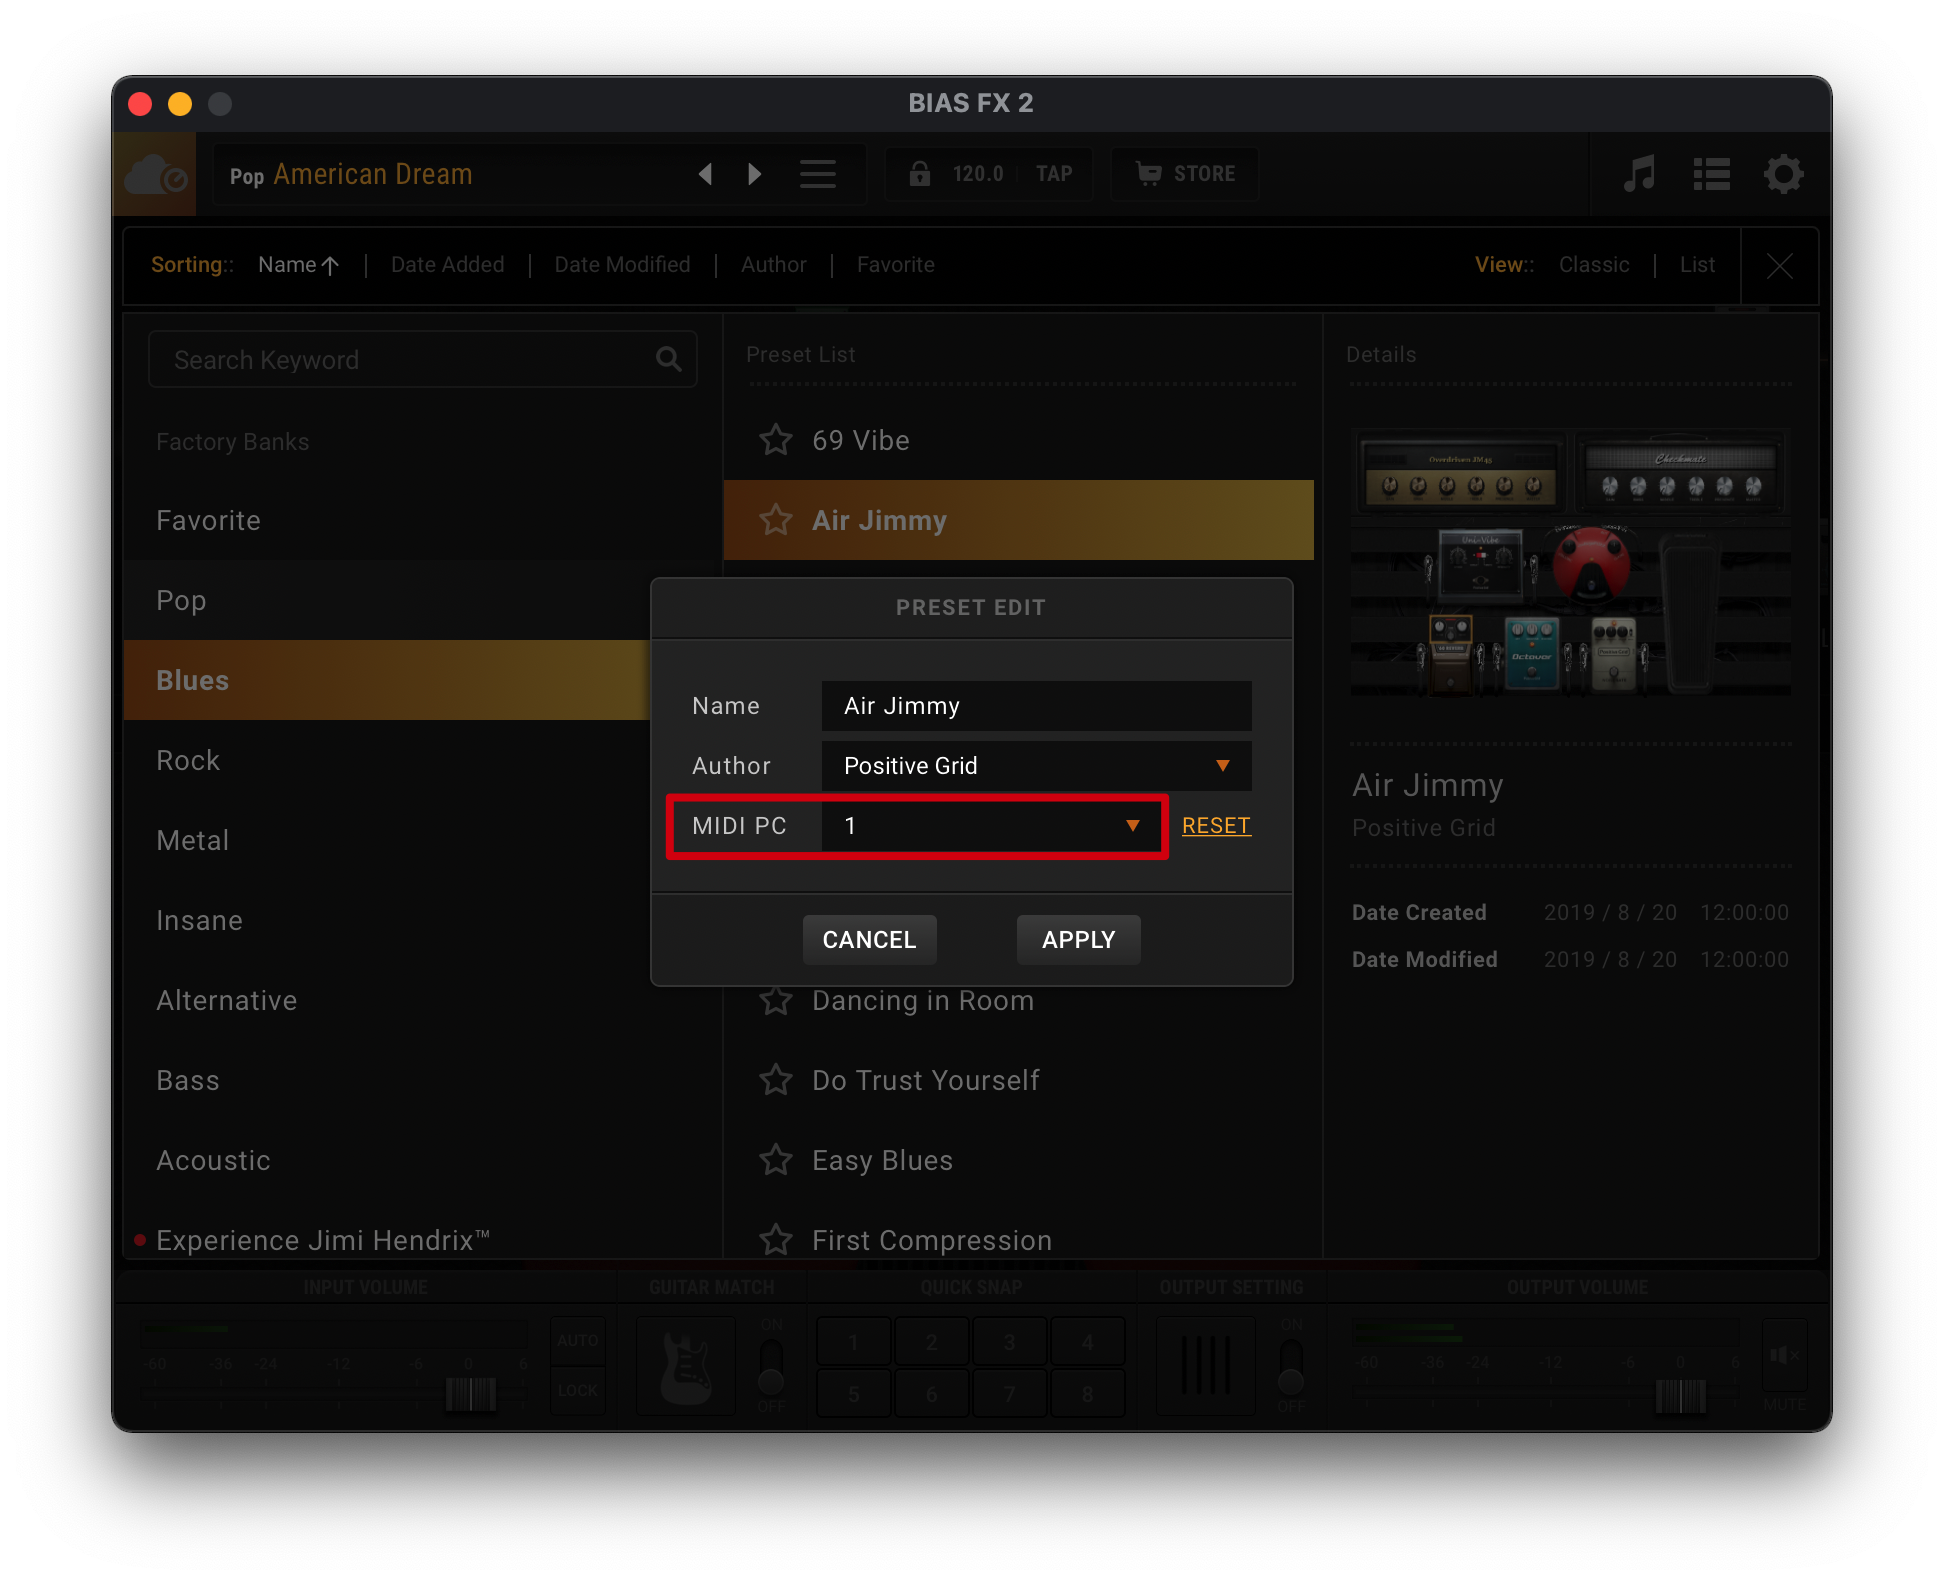Click the Guitar Match guitar icon
This screenshot has height=1580, width=1944.
tap(686, 1366)
